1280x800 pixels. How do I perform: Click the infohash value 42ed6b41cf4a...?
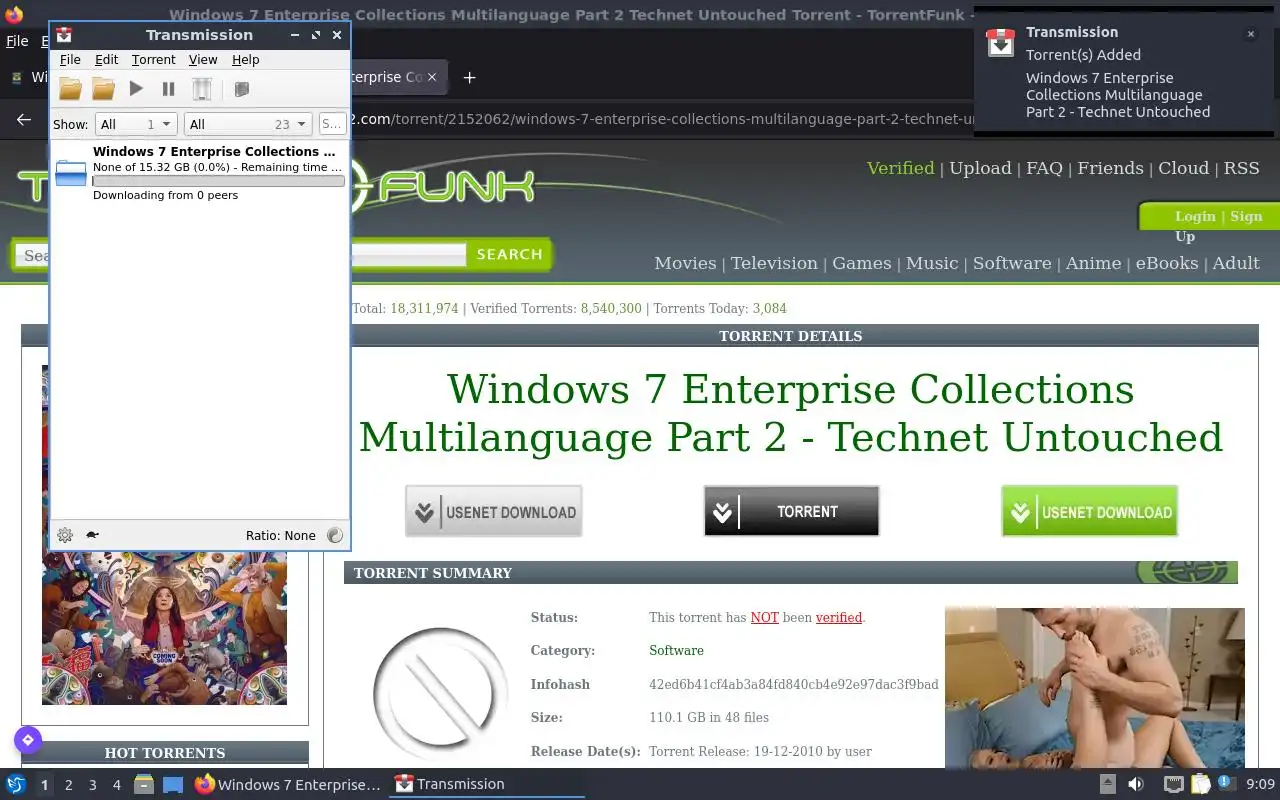click(794, 684)
